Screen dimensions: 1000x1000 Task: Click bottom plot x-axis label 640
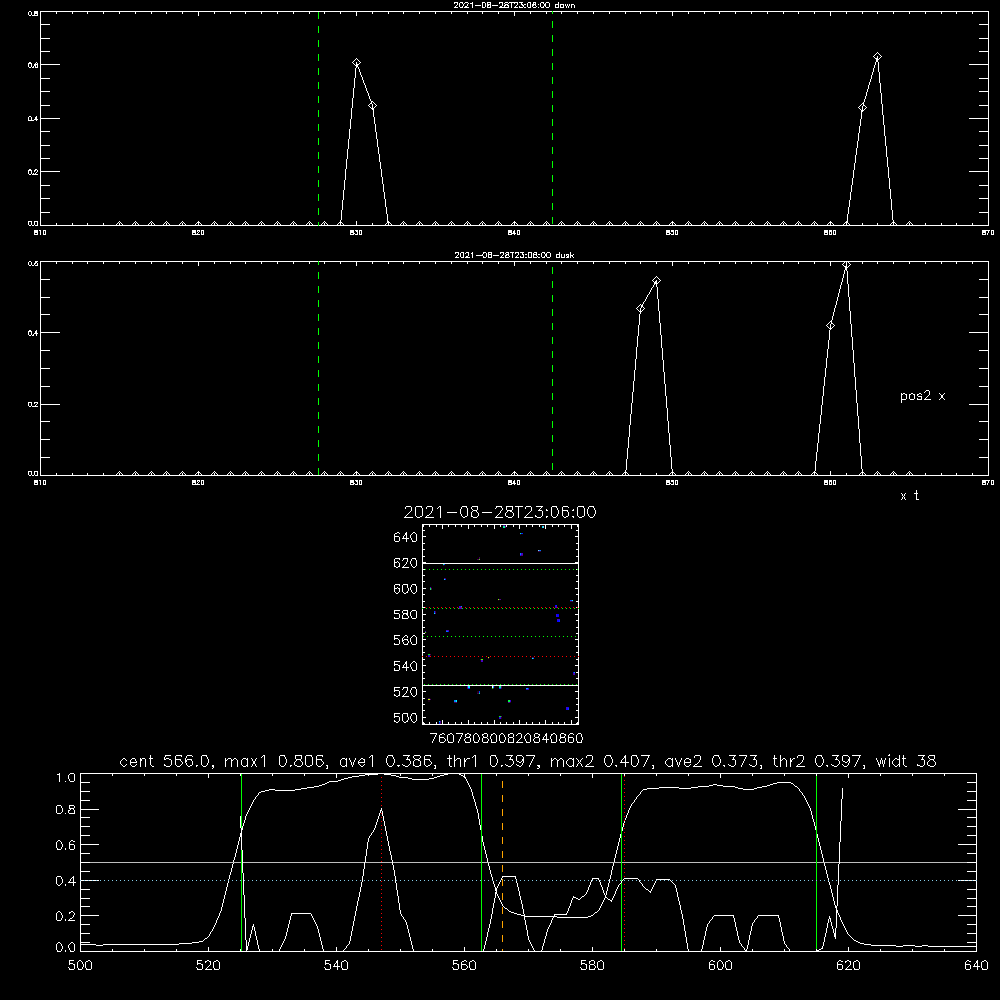[976, 966]
